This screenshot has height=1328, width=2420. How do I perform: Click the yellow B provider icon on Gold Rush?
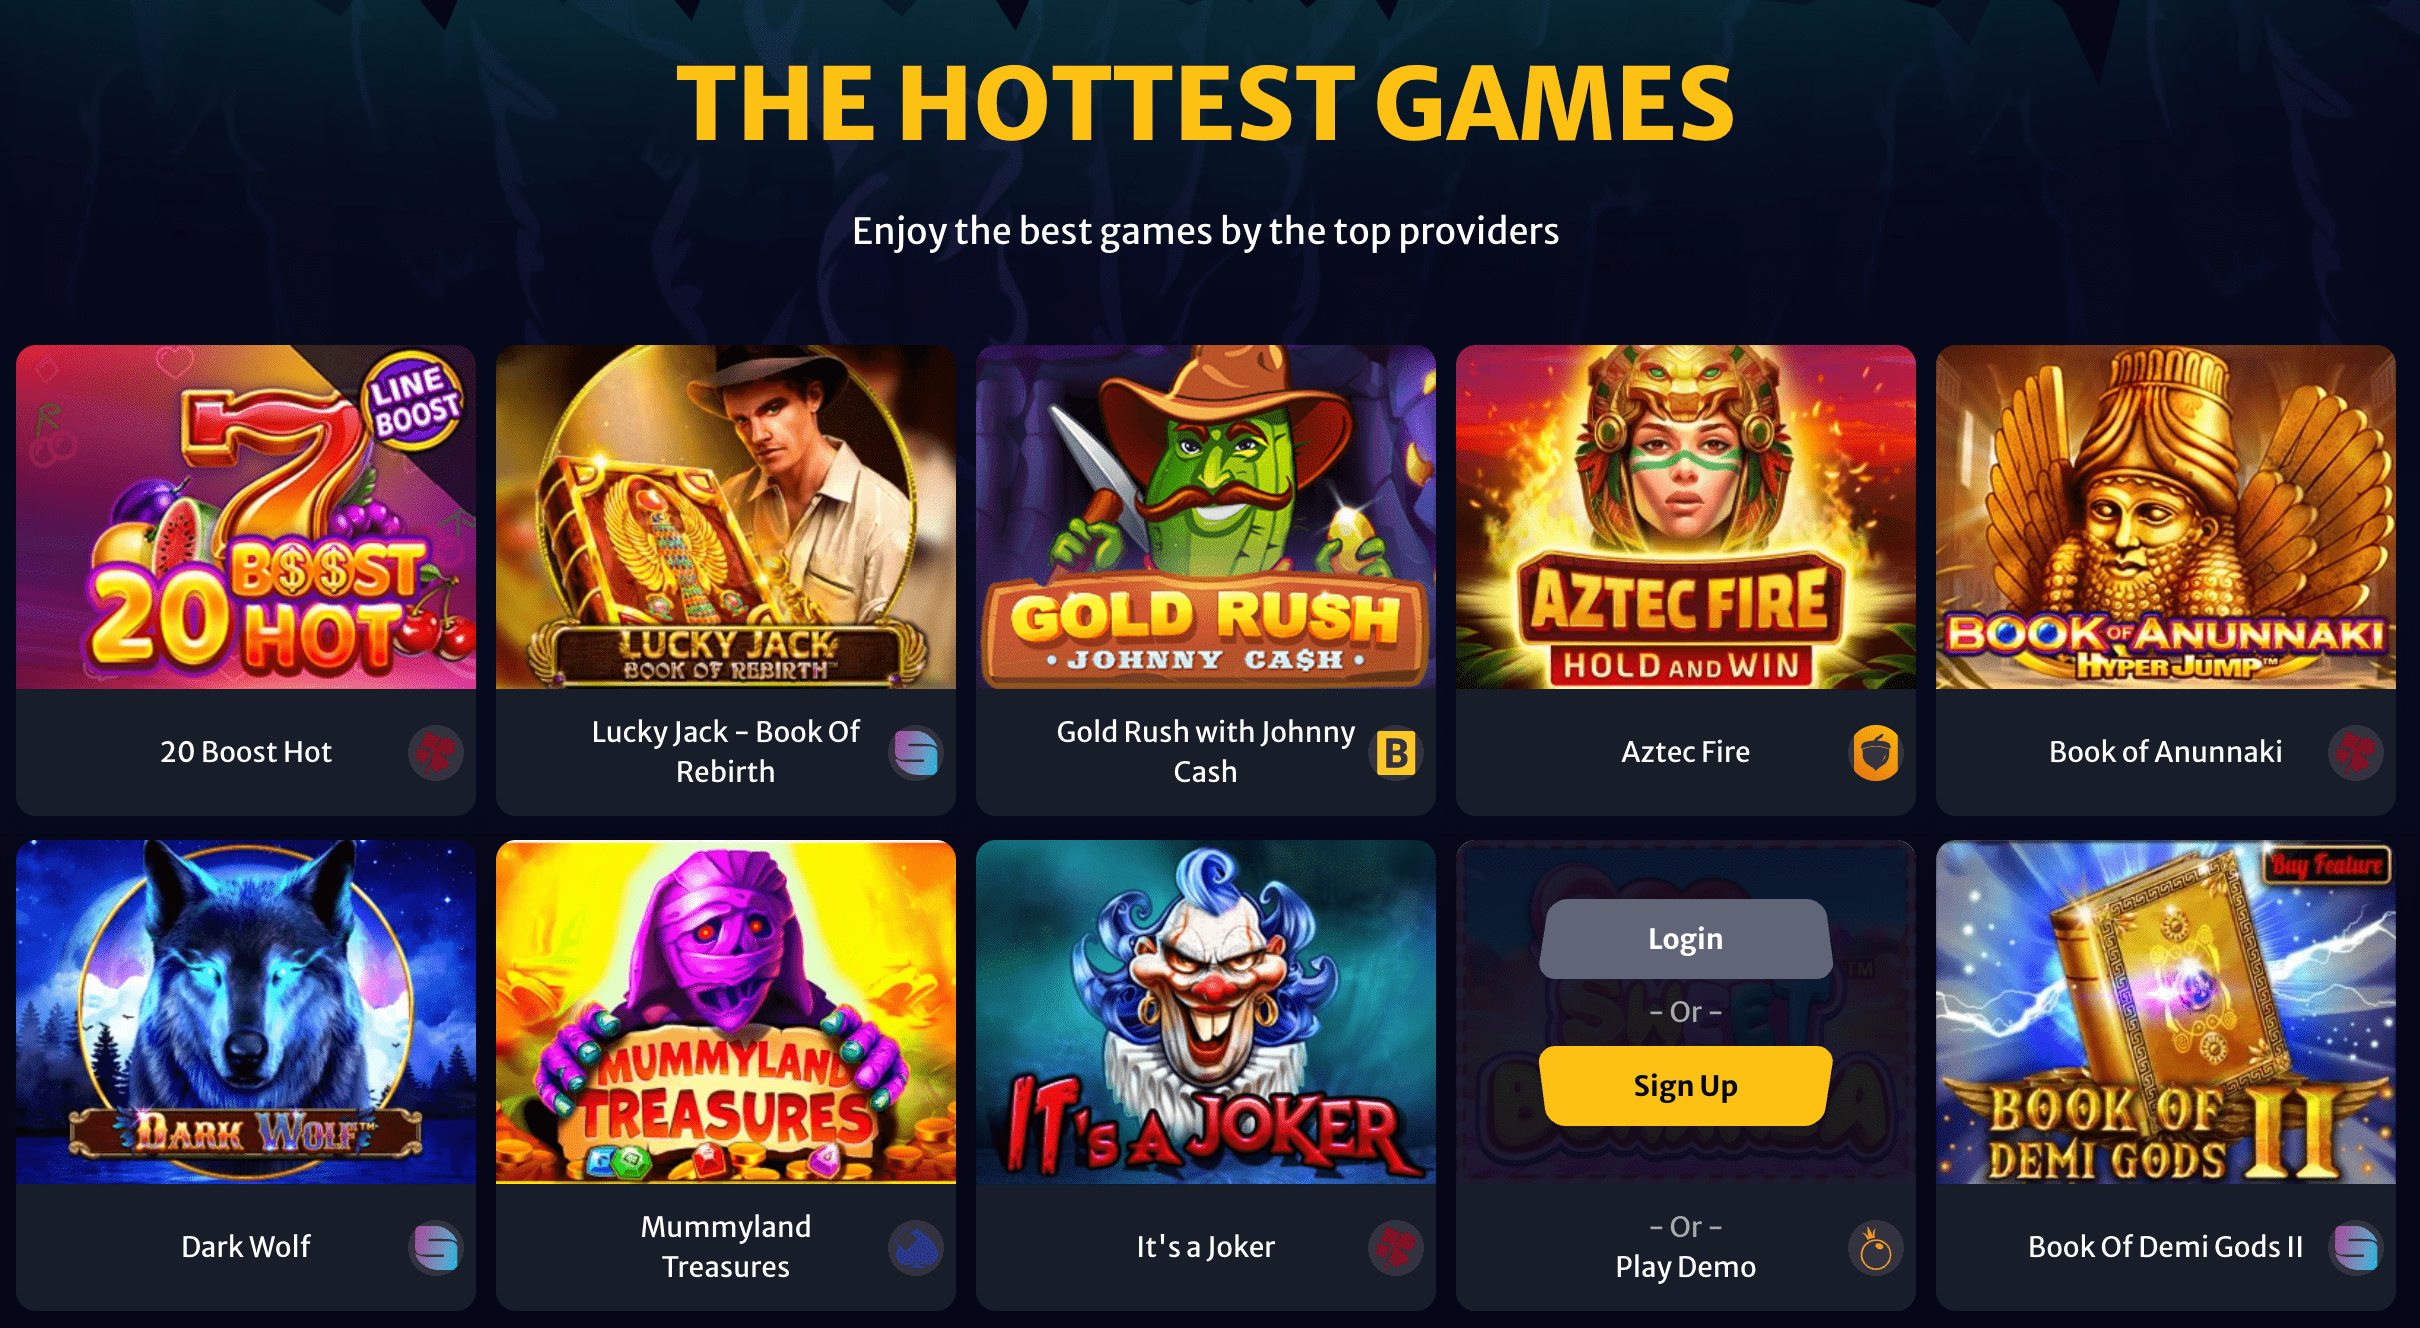click(x=1396, y=752)
